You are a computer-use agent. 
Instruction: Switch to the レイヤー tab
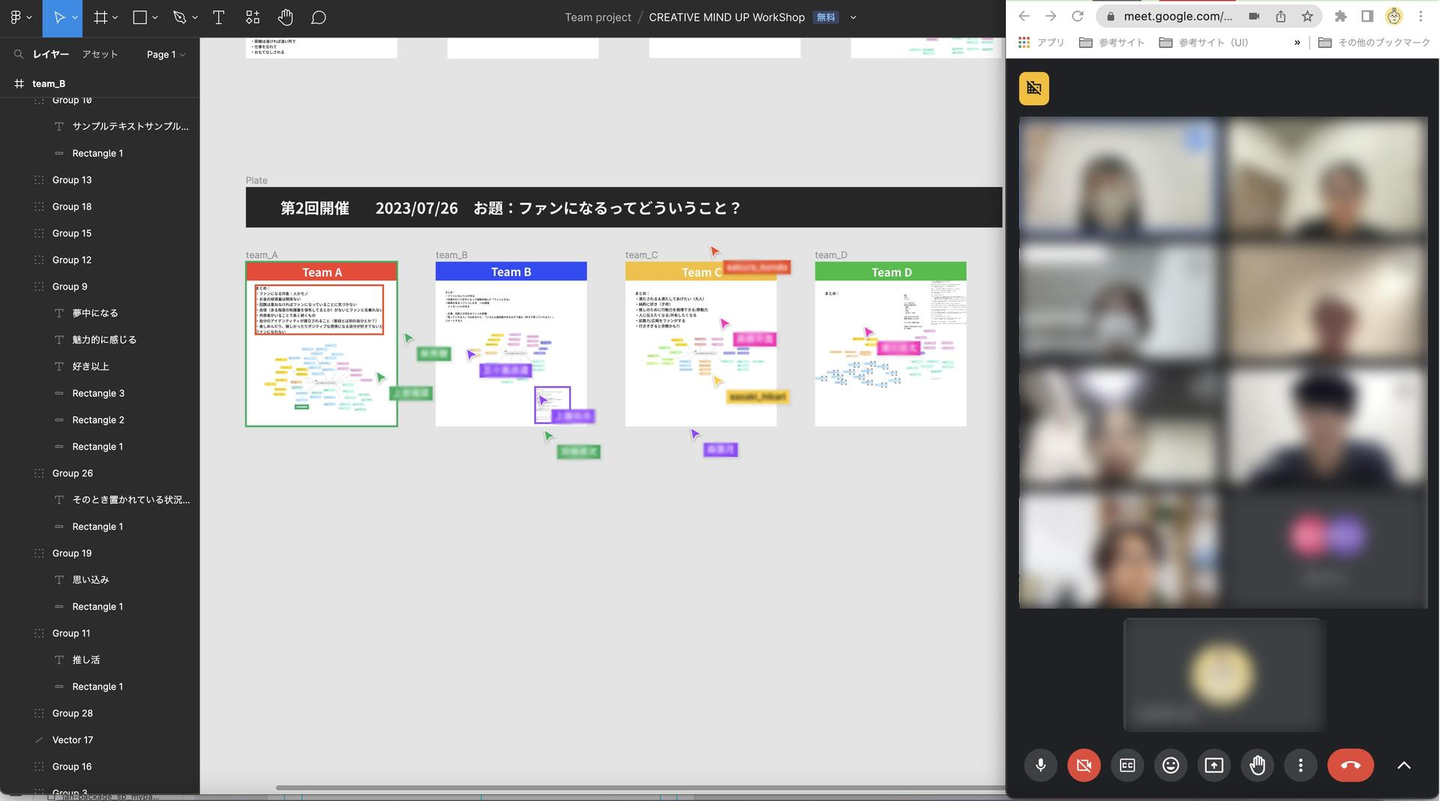pyautogui.click(x=51, y=54)
